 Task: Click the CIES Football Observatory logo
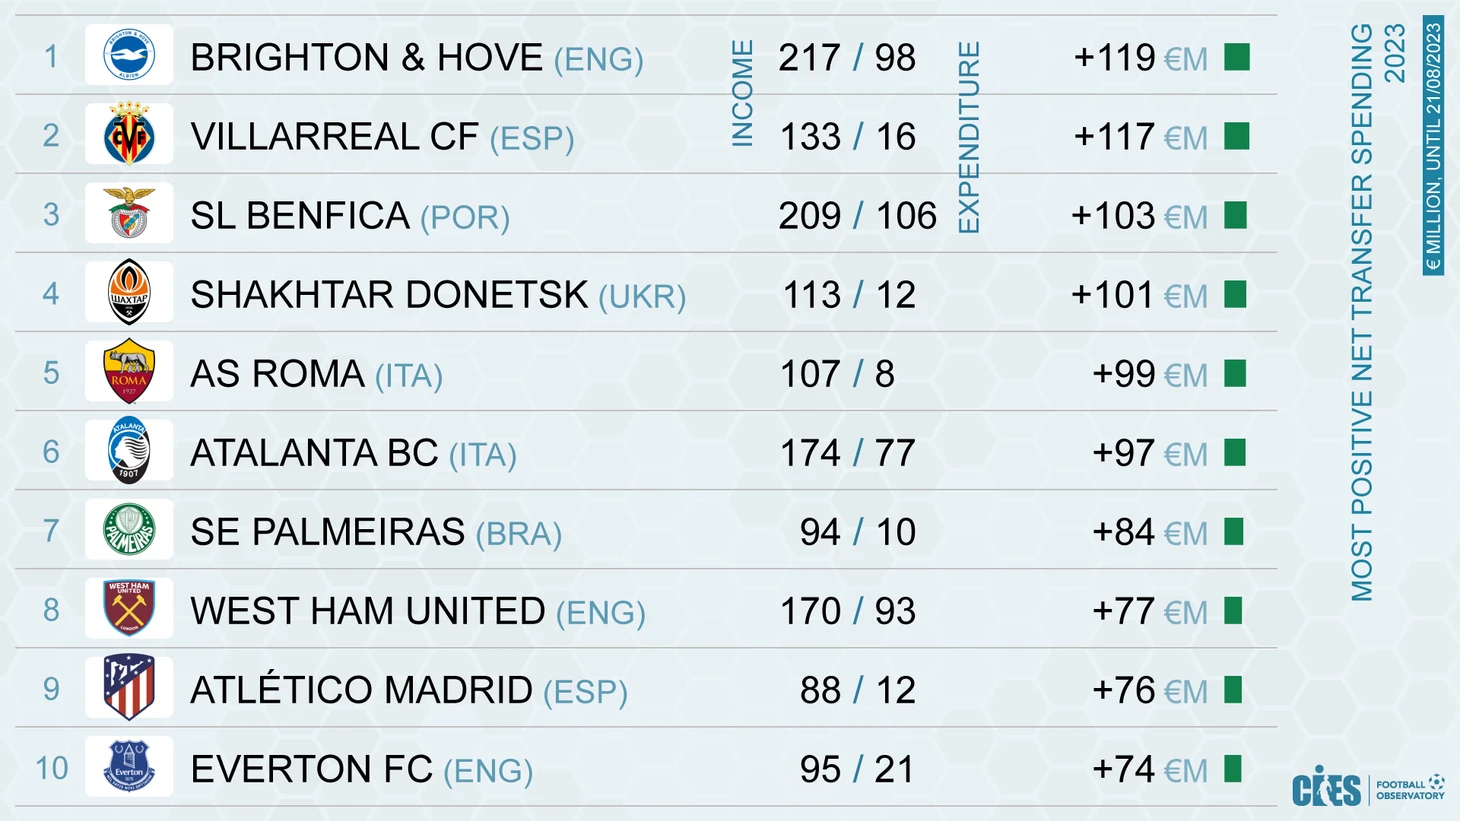pos(1368,787)
